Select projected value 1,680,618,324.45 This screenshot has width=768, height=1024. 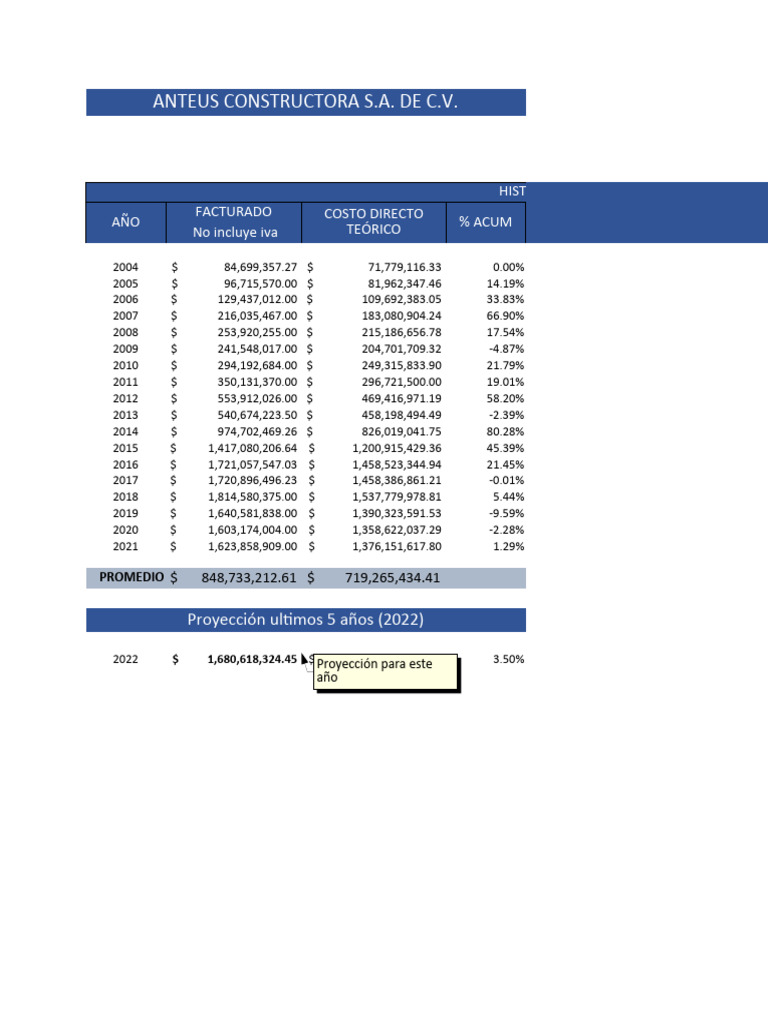pyautogui.click(x=252, y=660)
